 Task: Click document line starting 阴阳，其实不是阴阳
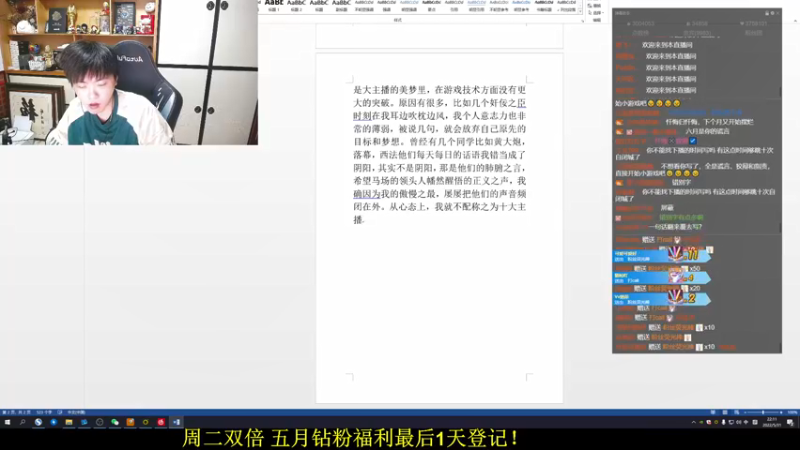click(x=439, y=168)
